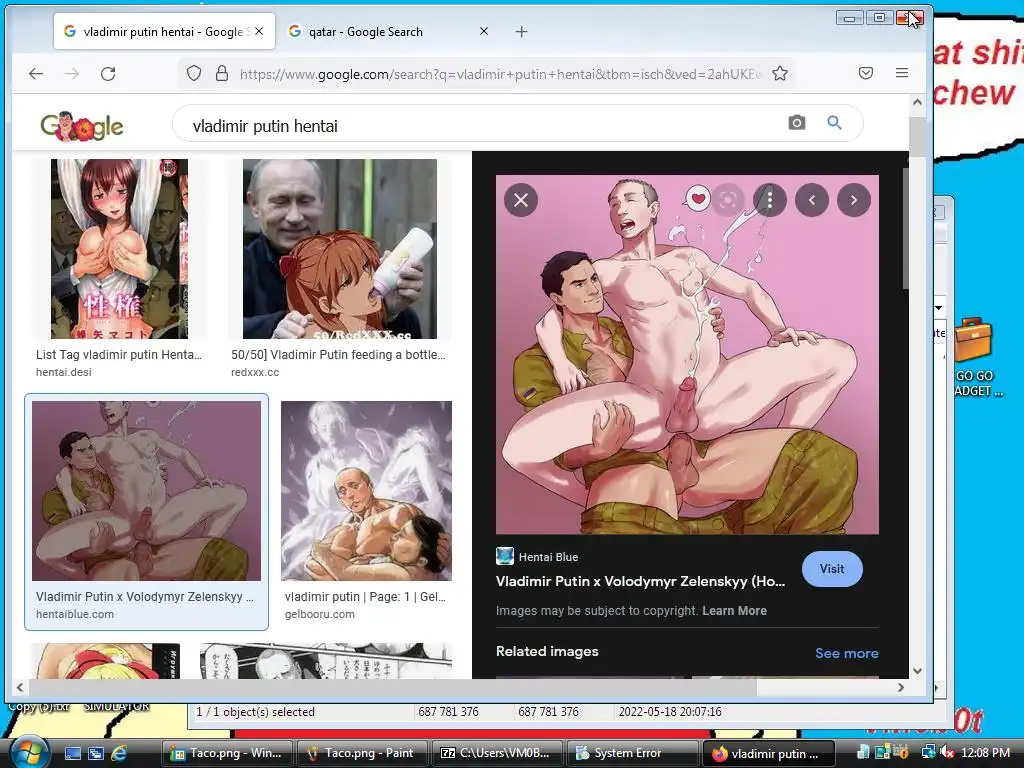Click Switch between windows quick launch icon
This screenshot has height=768, width=1024.
(x=95, y=753)
